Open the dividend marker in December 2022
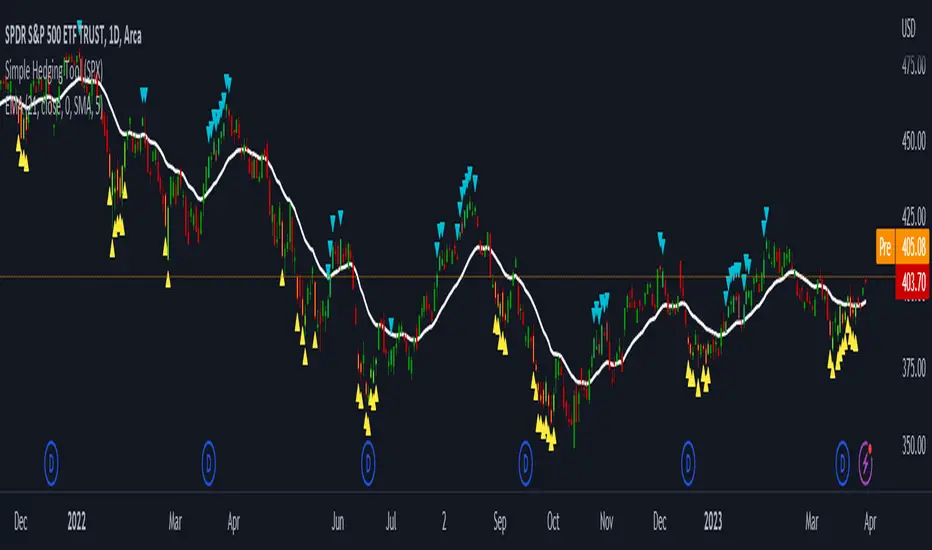Image resolution: width=932 pixels, height=550 pixels. (x=688, y=463)
